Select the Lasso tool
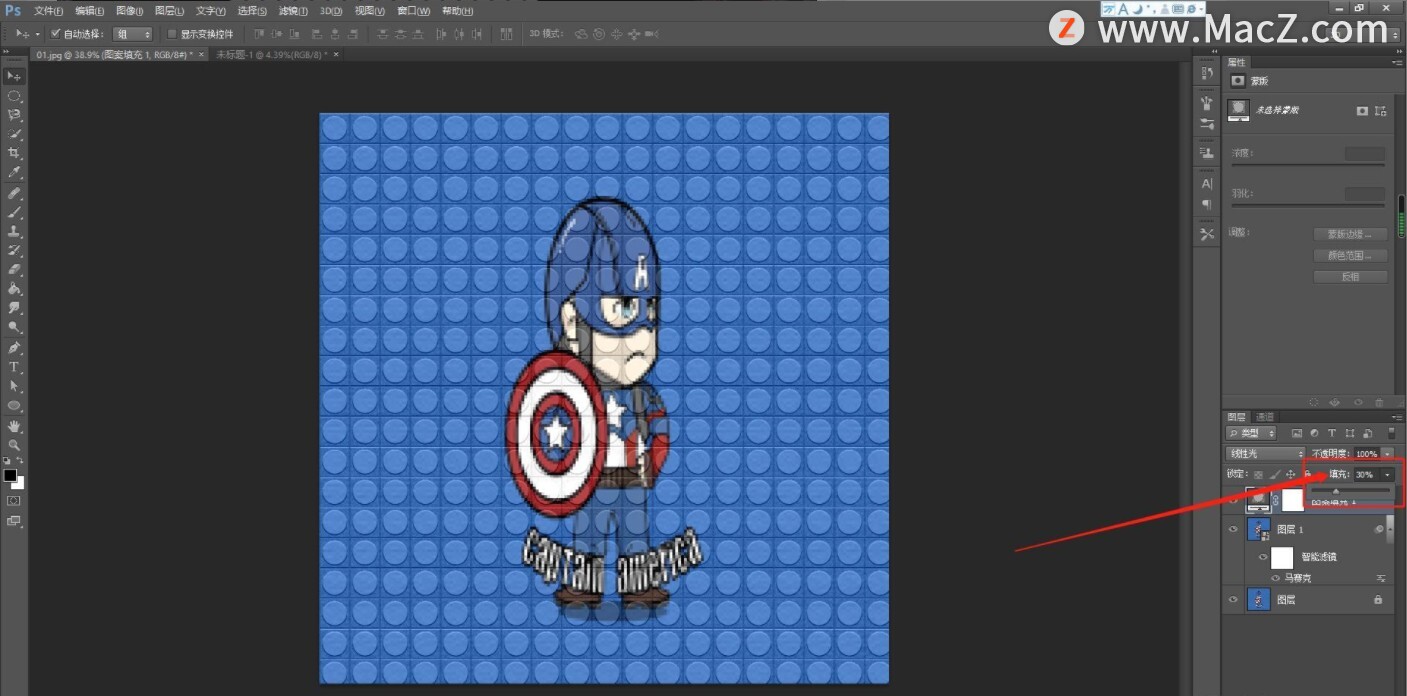This screenshot has height=696, width=1407. point(14,115)
